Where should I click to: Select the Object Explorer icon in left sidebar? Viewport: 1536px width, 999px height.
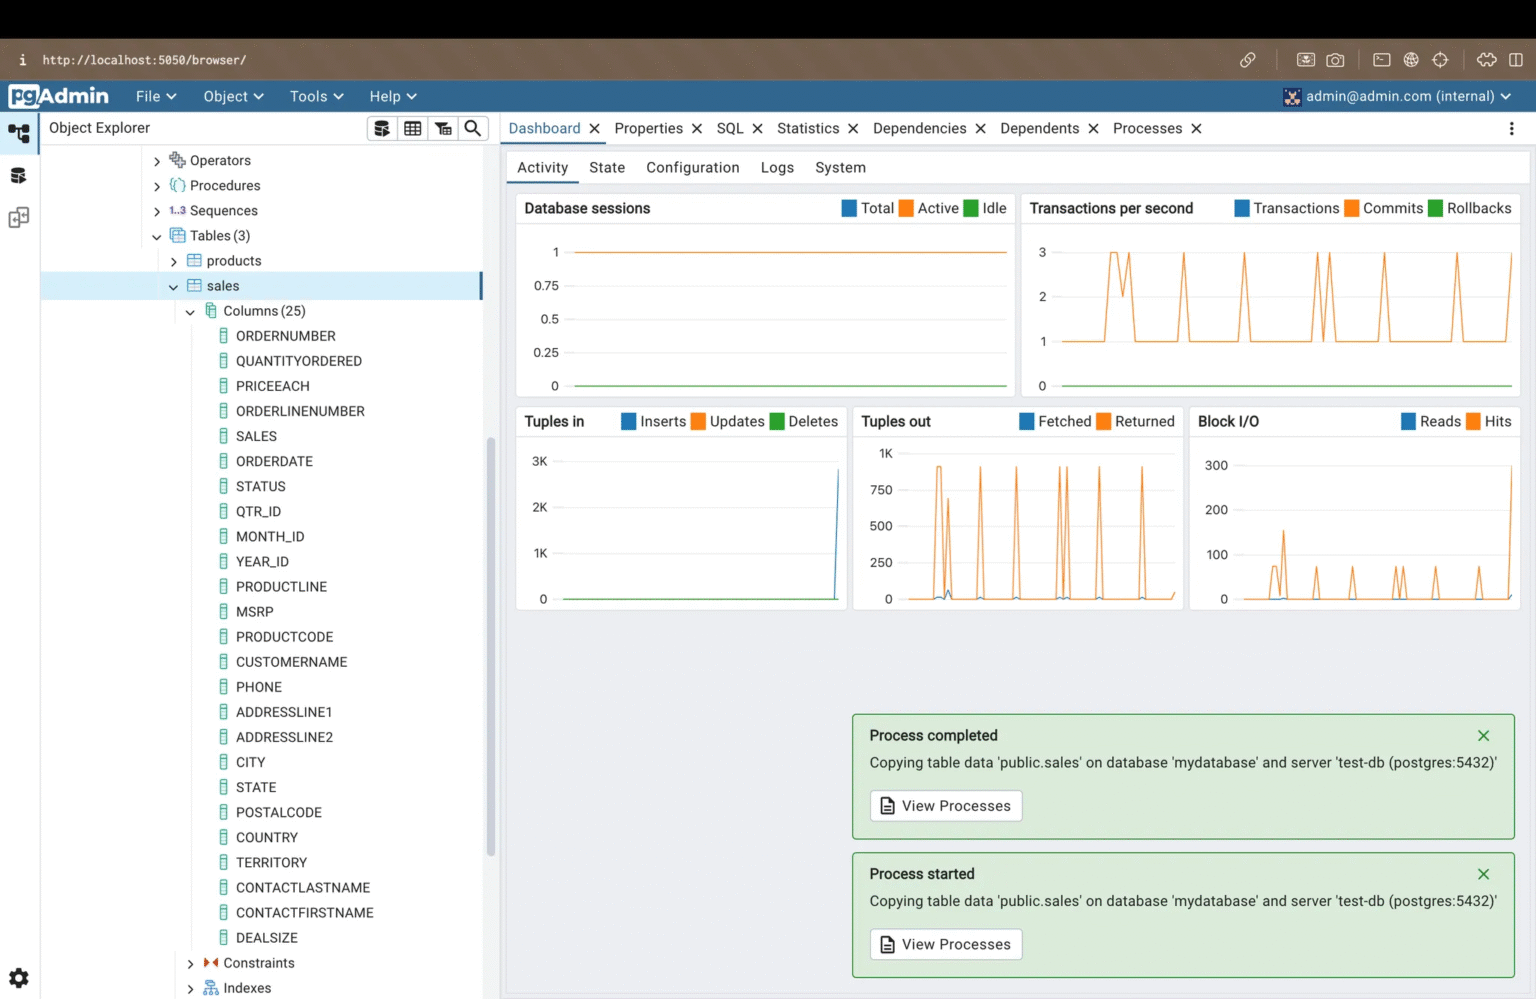(x=19, y=133)
